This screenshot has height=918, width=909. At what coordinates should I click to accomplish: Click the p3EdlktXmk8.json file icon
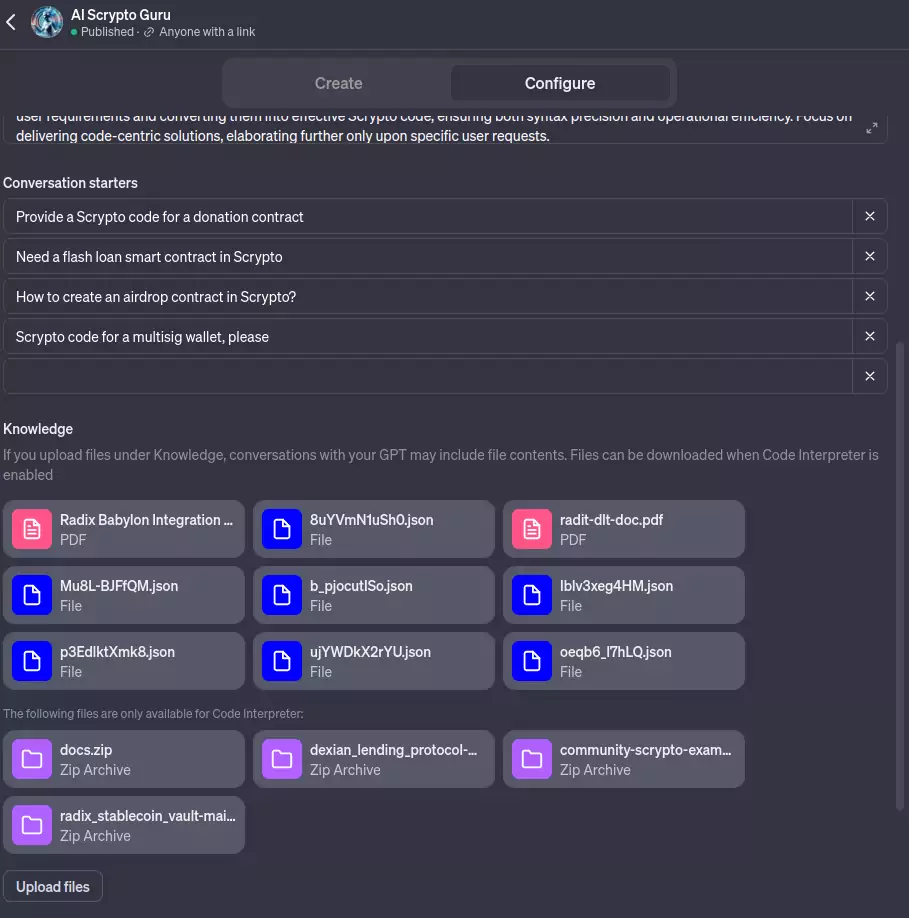[32, 661]
